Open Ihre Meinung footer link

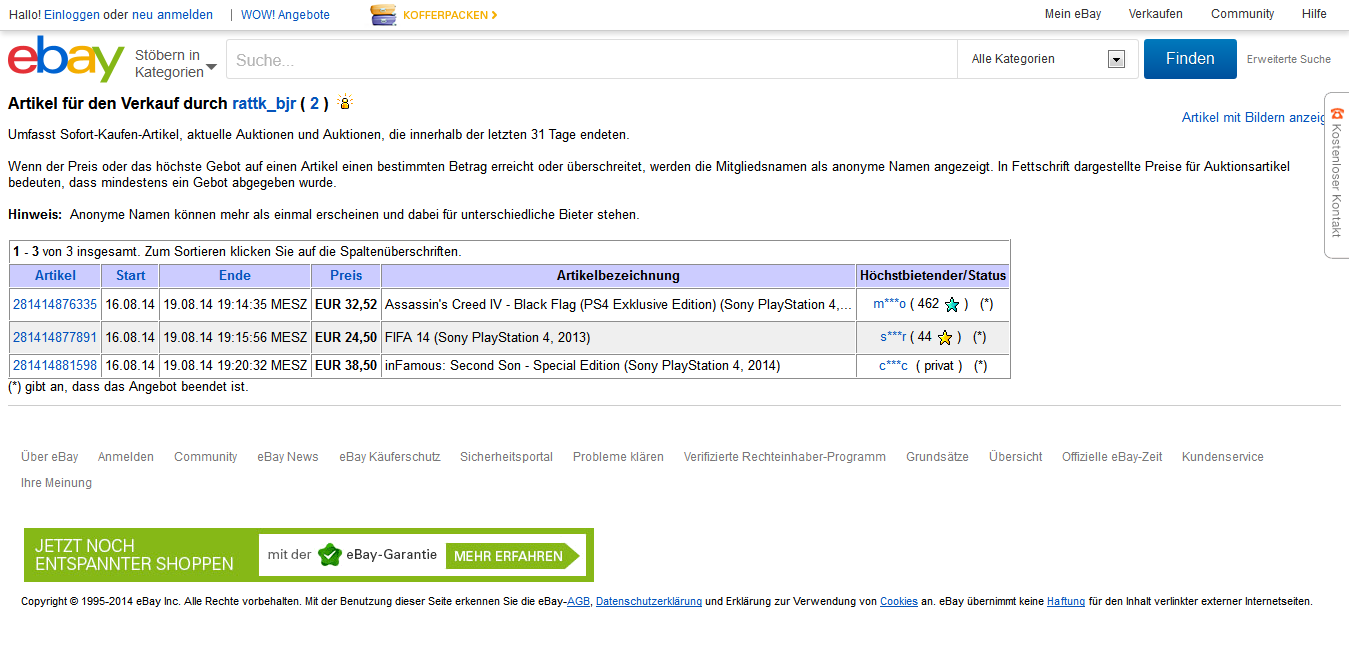56,483
